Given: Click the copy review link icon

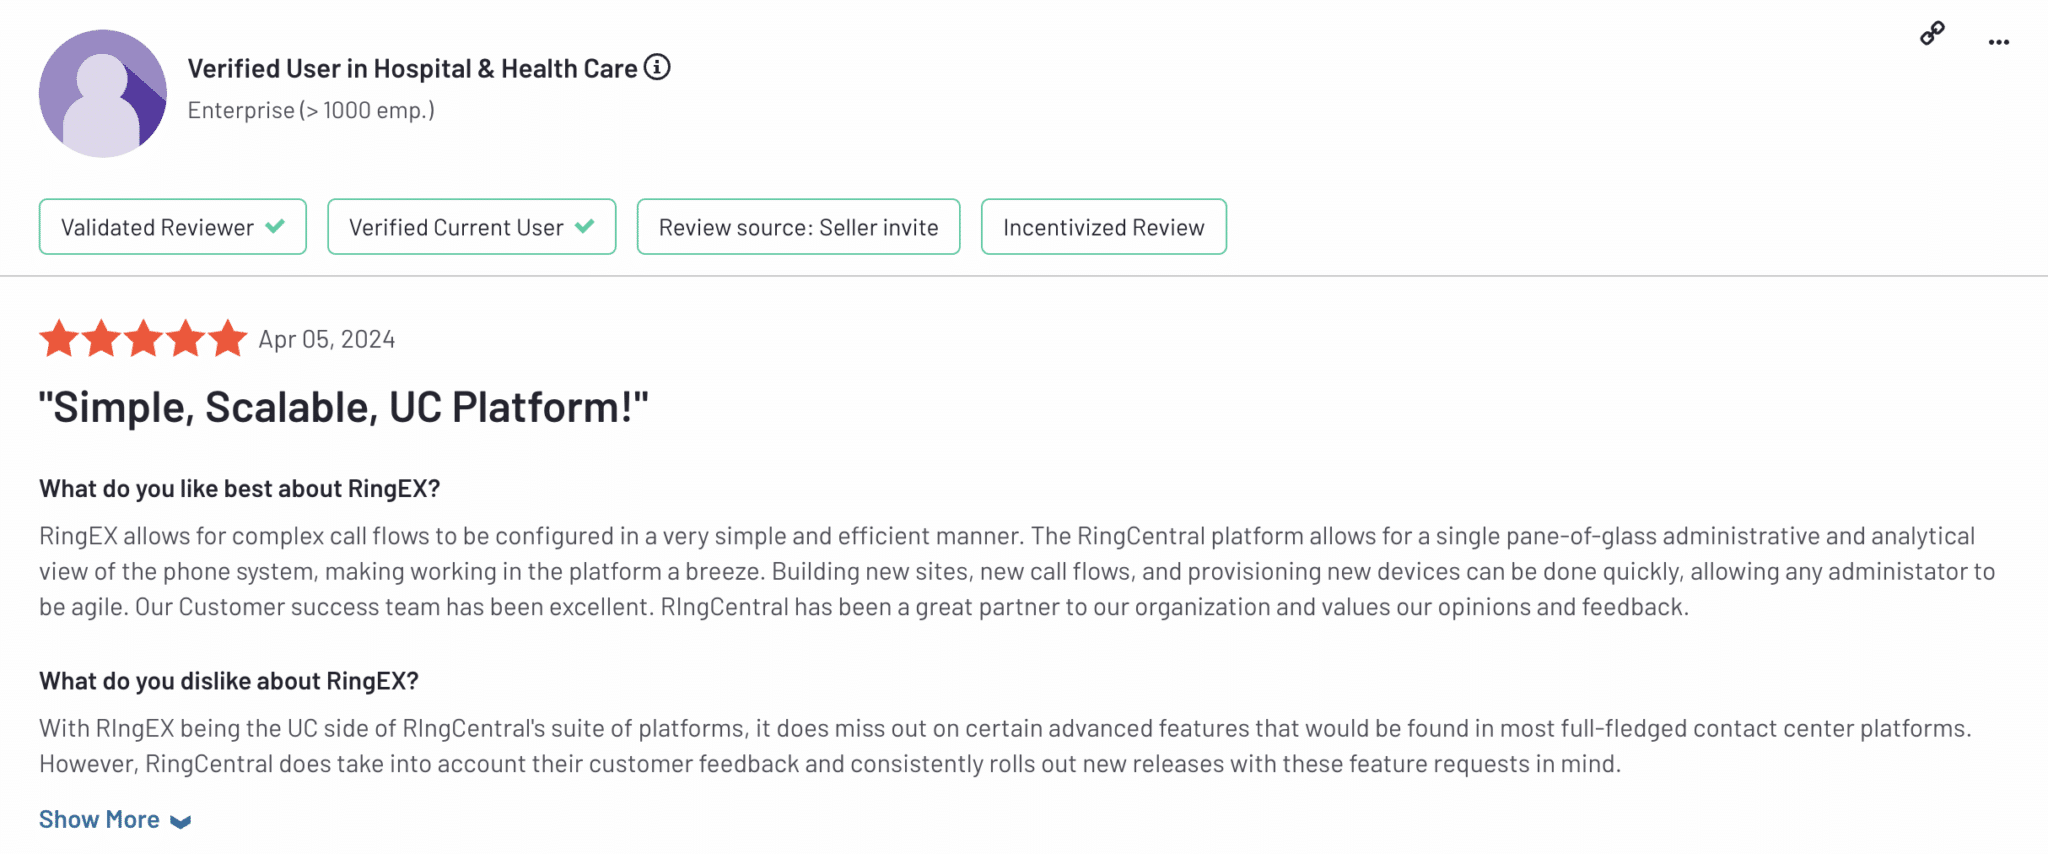Looking at the screenshot, I should [1932, 34].
